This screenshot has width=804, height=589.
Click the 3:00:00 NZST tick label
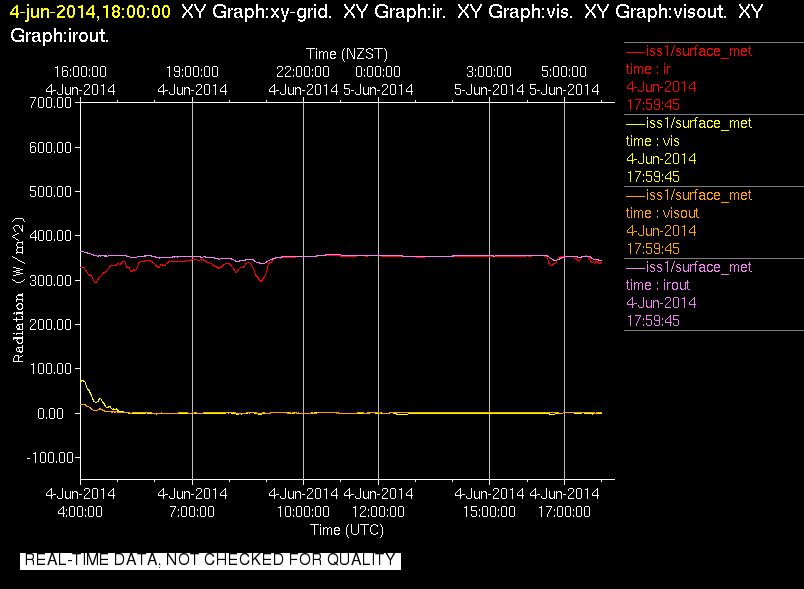[x=489, y=72]
